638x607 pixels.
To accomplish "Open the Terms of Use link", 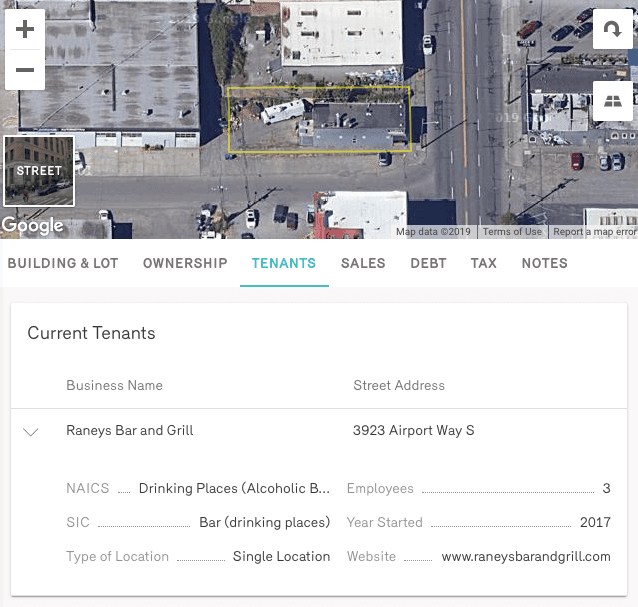I will tap(512, 232).
